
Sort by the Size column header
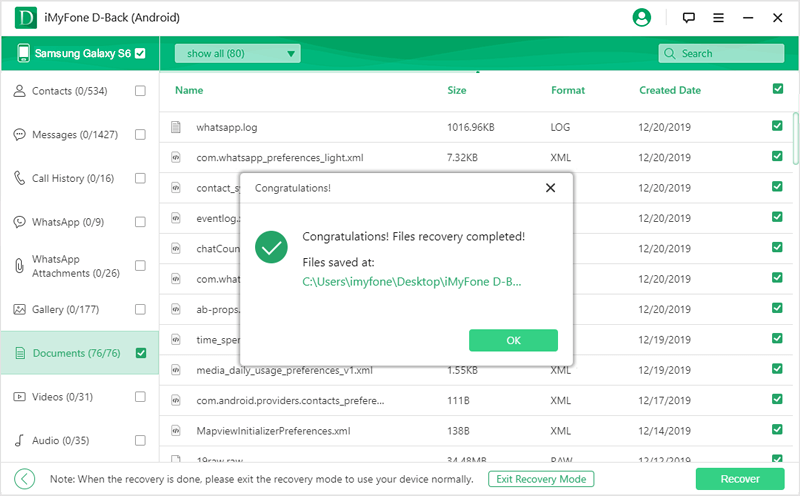click(x=457, y=90)
